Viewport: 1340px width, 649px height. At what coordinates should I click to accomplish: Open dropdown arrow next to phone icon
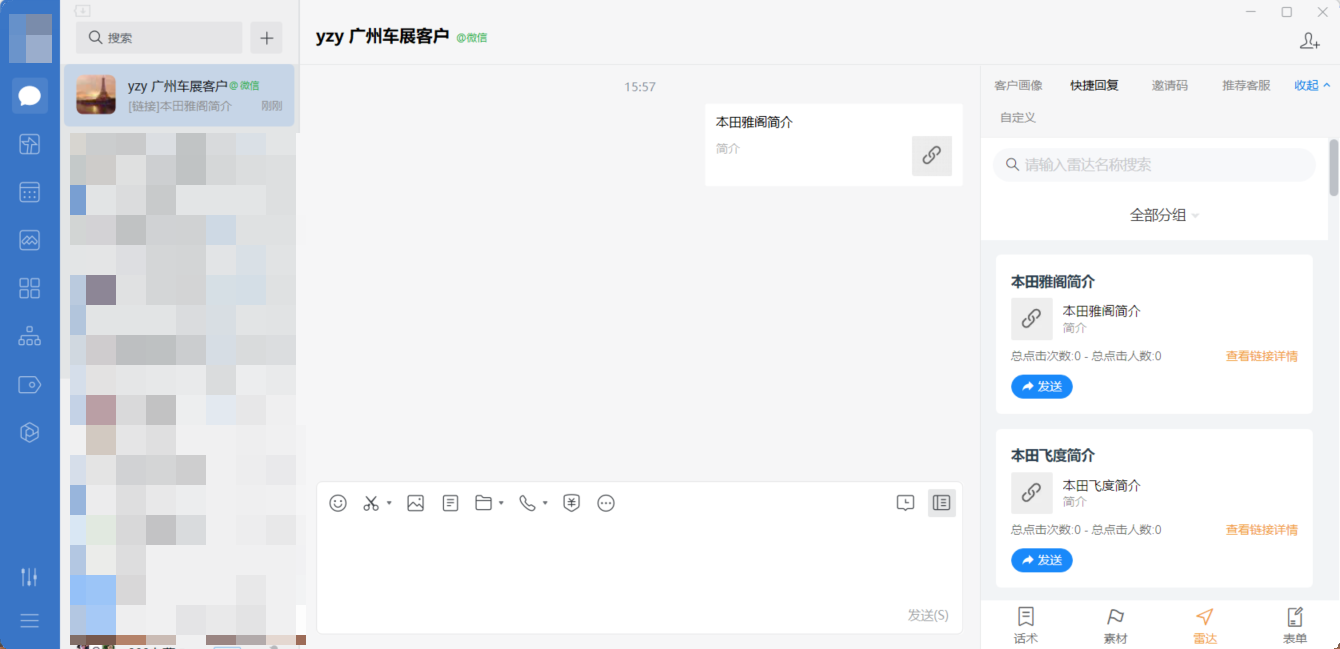[x=545, y=503]
